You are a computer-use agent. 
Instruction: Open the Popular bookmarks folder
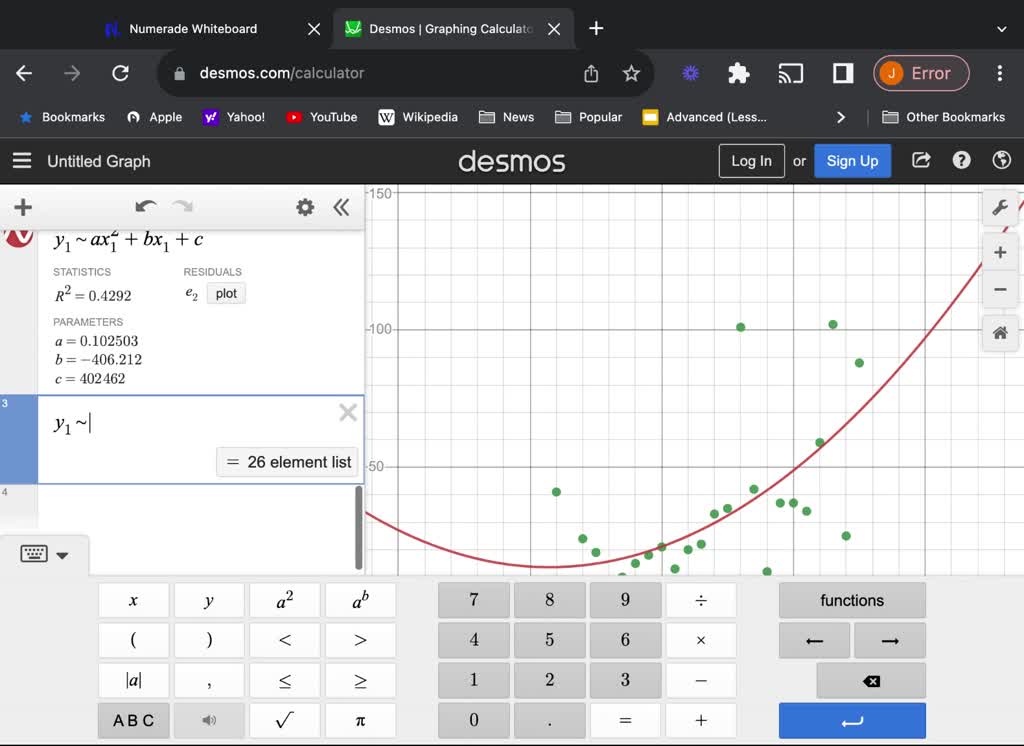pyautogui.click(x=588, y=117)
